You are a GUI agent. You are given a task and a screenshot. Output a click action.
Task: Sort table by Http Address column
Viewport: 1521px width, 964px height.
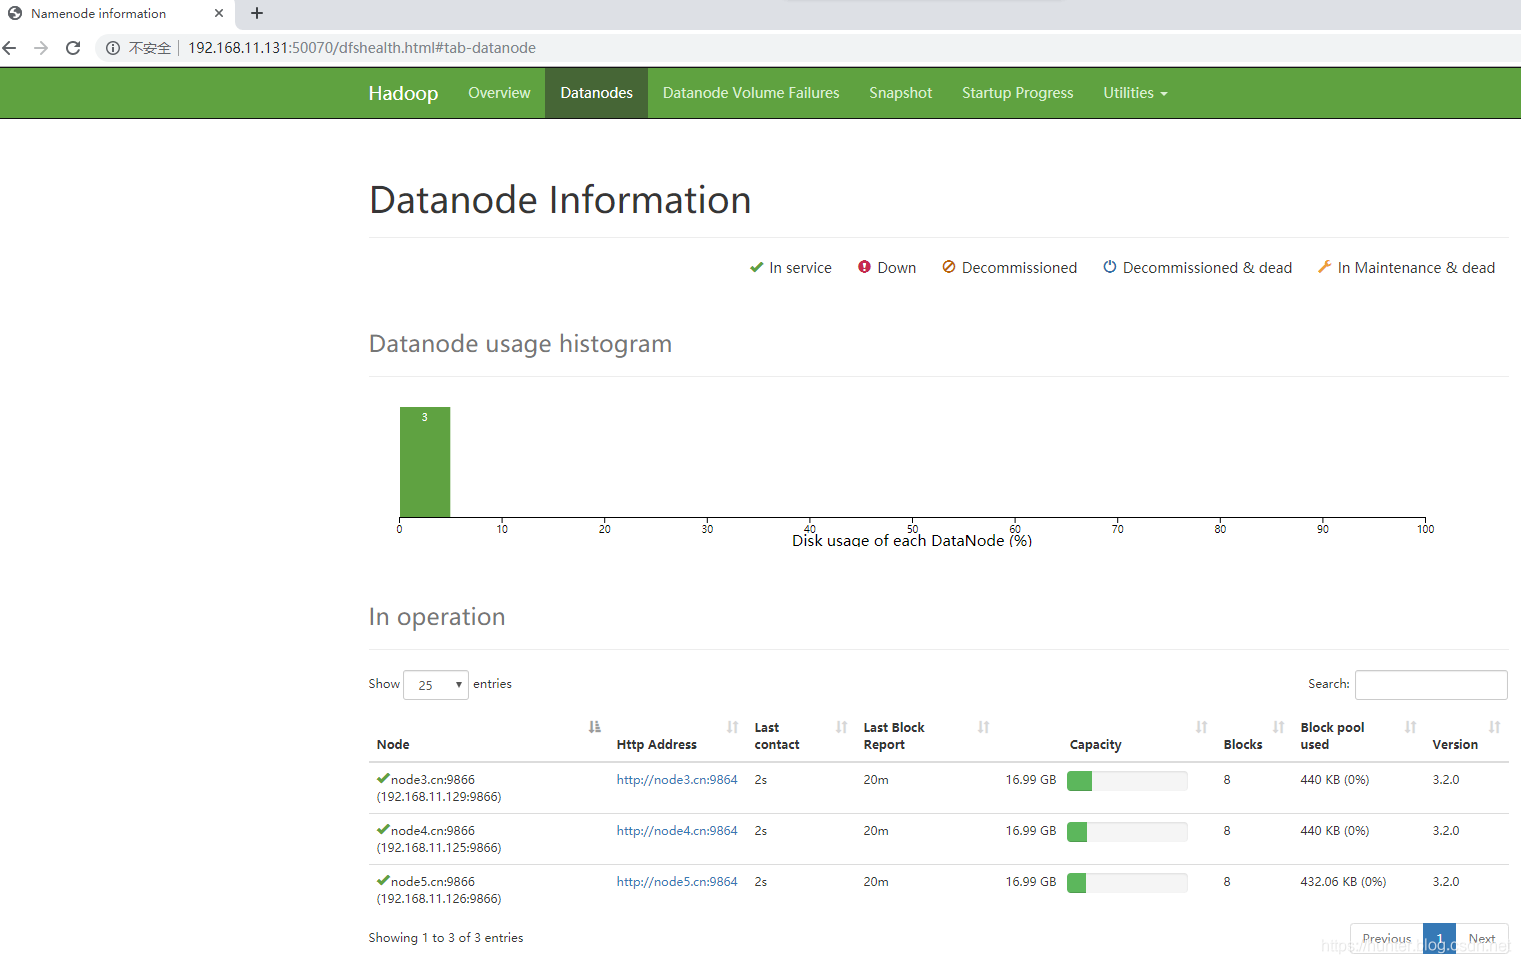[x=677, y=736]
